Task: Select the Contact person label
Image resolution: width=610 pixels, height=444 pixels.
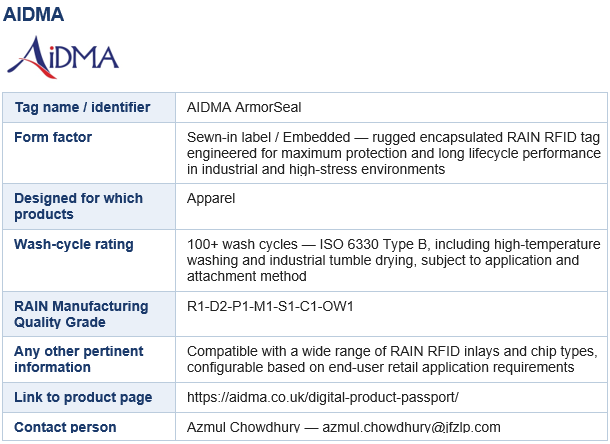Action: coord(65,427)
